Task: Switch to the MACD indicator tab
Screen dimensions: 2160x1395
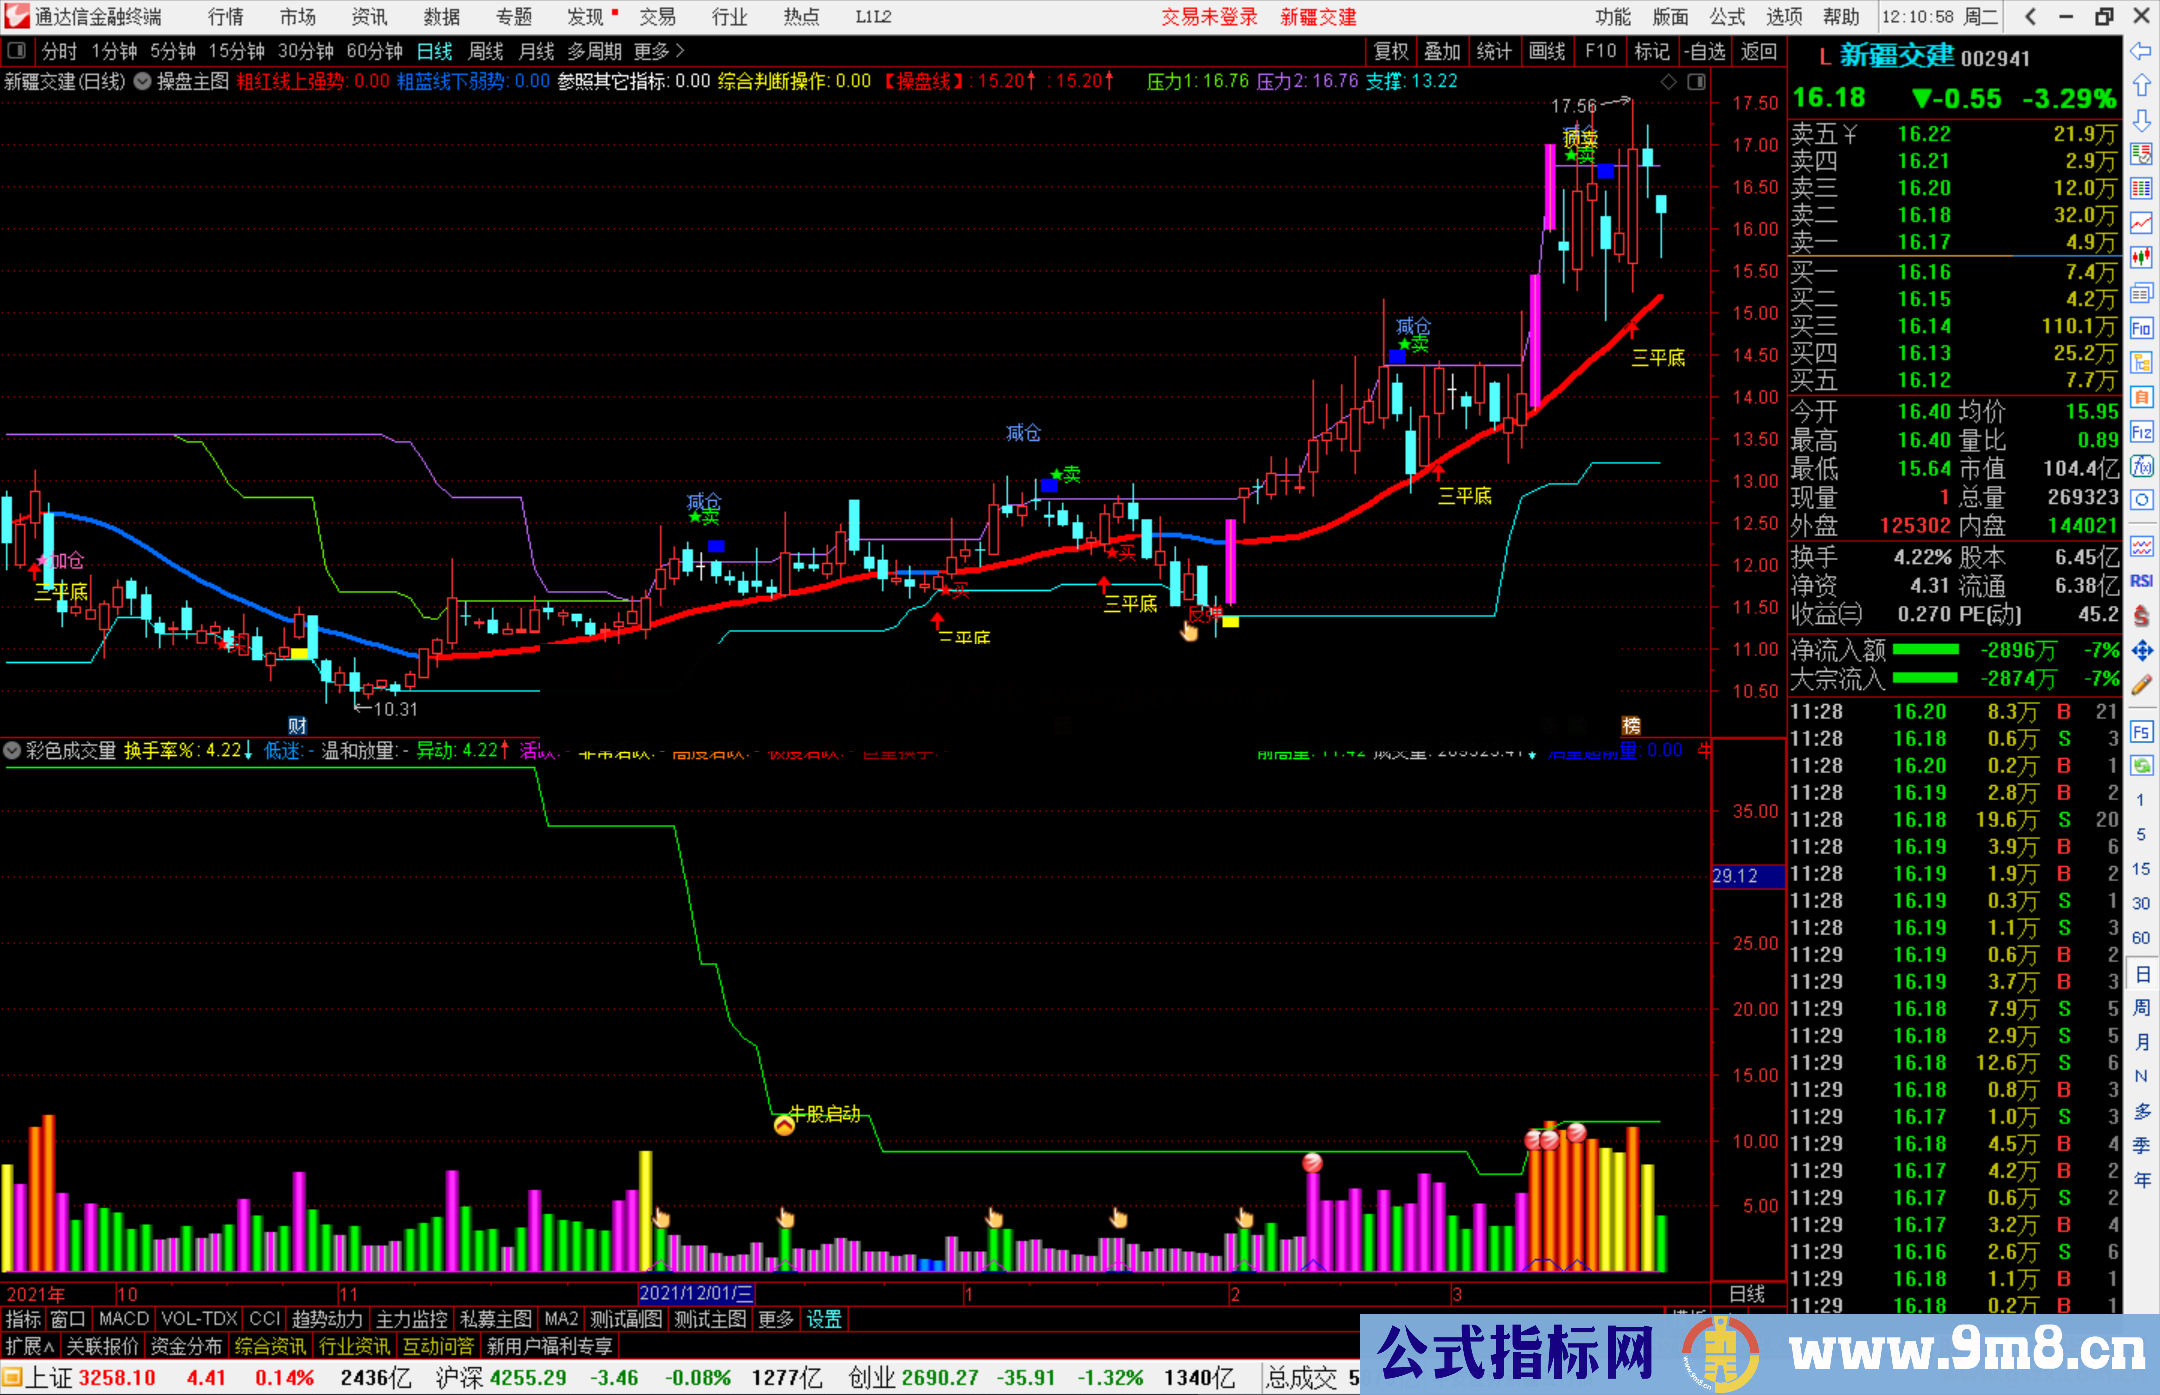Action: click(123, 1319)
